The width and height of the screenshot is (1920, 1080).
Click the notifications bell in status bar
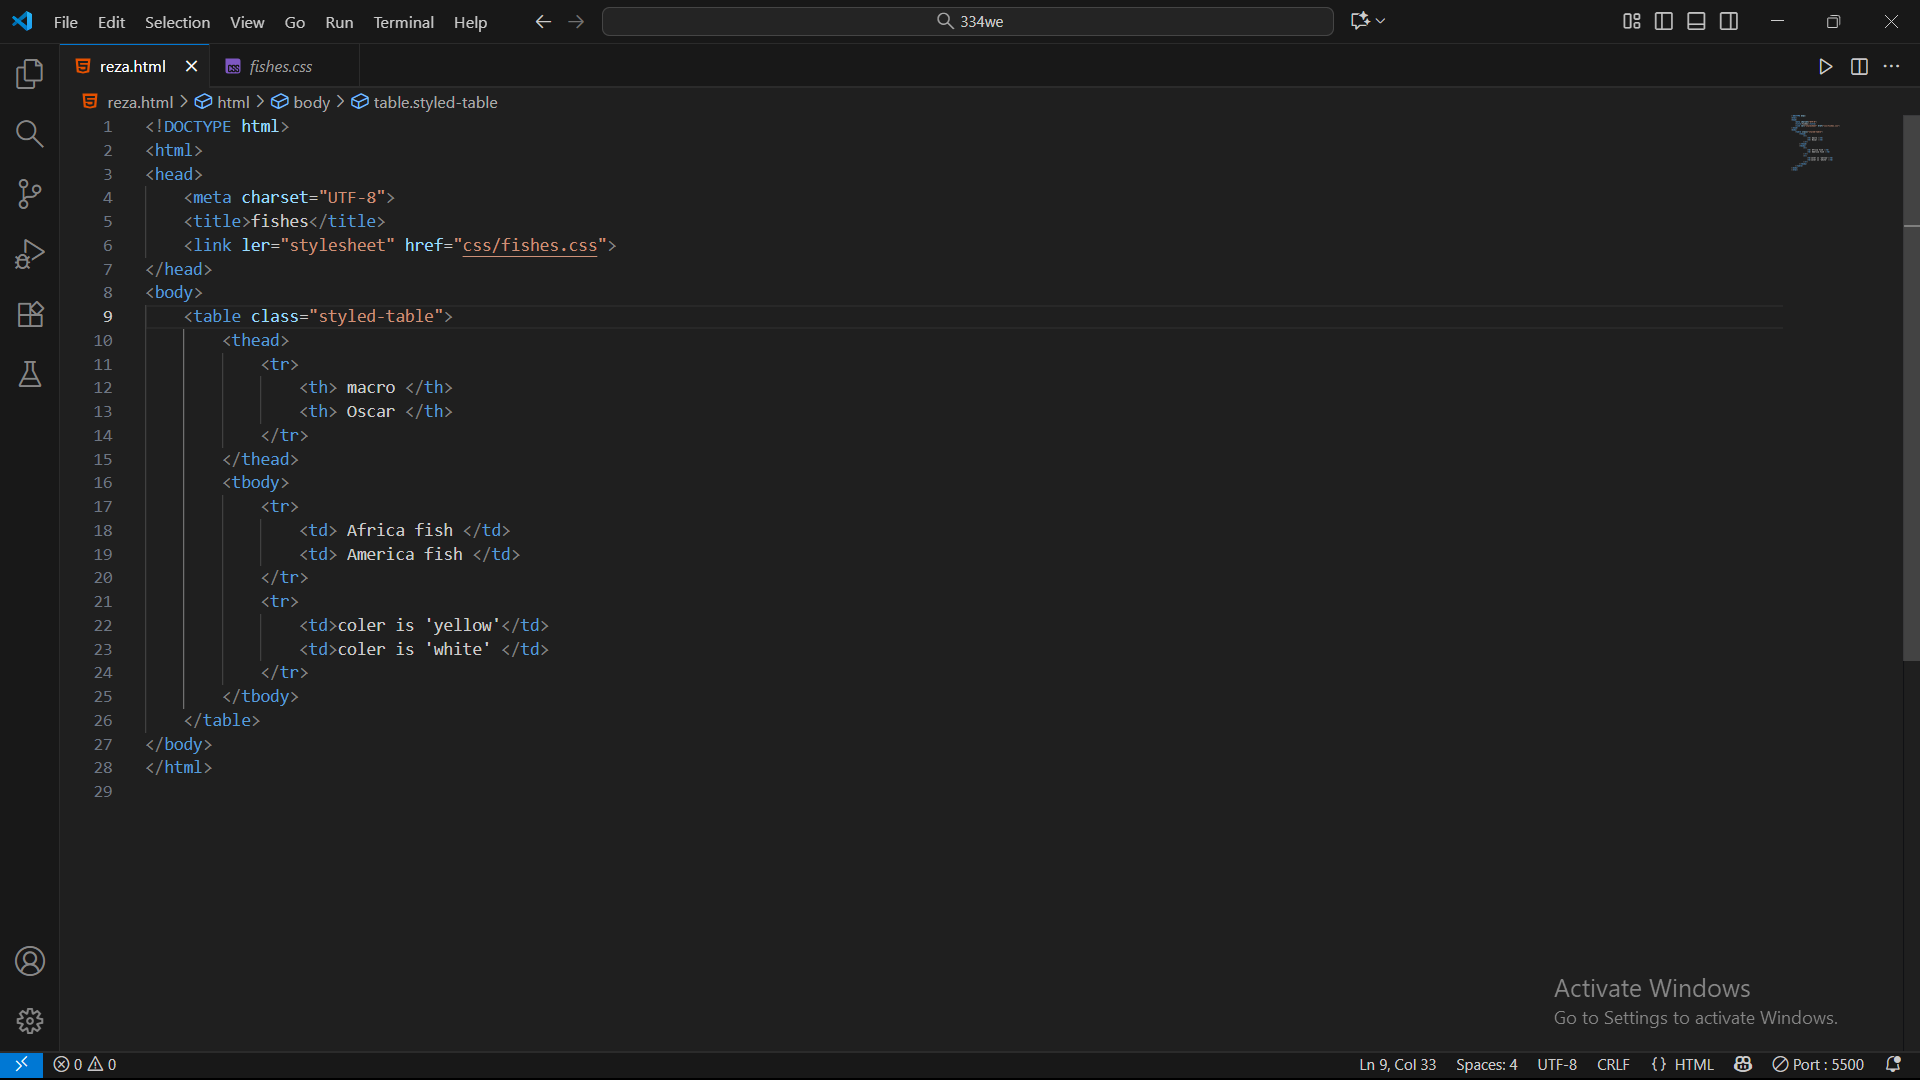click(x=1893, y=1064)
